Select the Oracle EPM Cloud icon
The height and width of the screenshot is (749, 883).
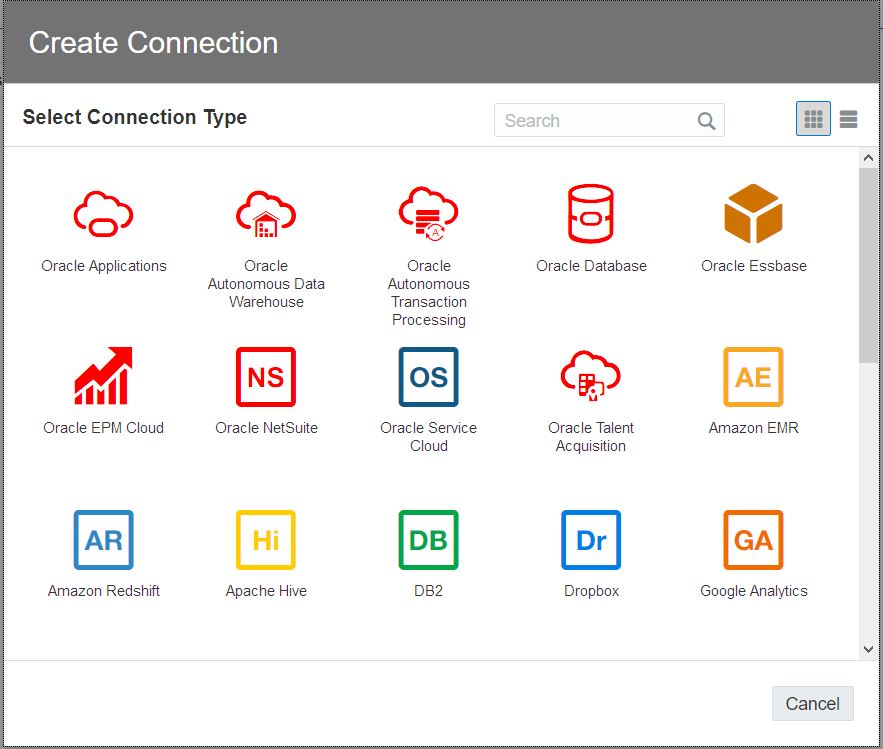pos(103,376)
